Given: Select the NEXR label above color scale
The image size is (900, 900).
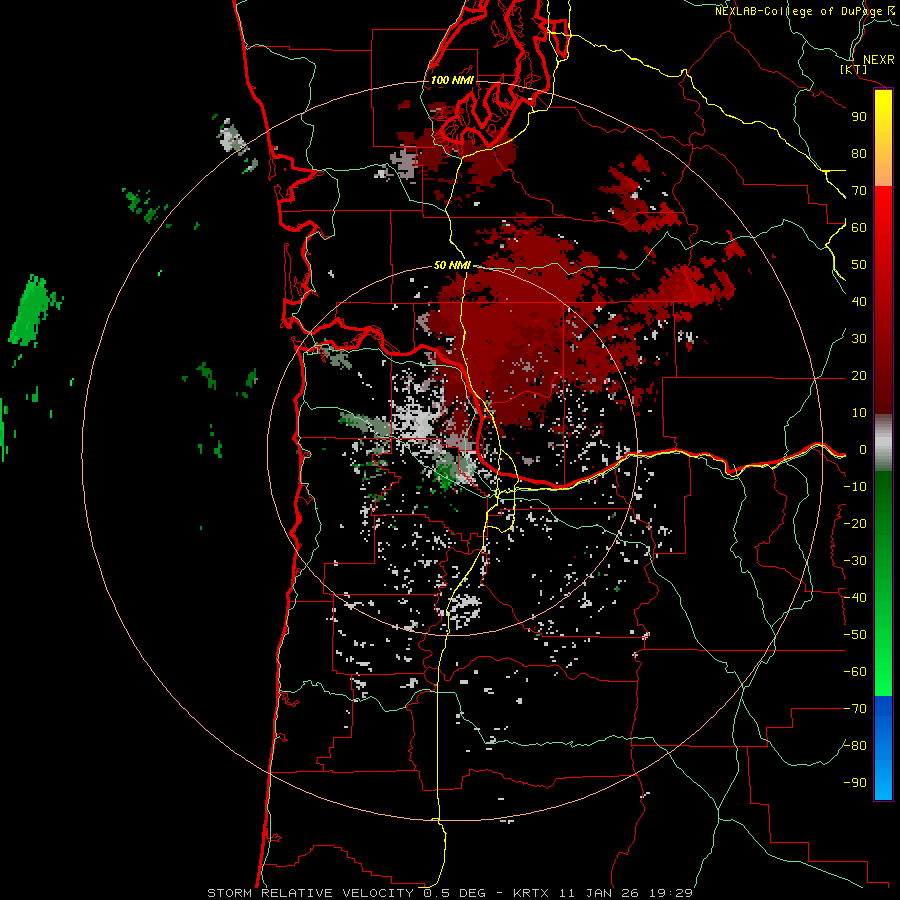Looking at the screenshot, I should [879, 60].
